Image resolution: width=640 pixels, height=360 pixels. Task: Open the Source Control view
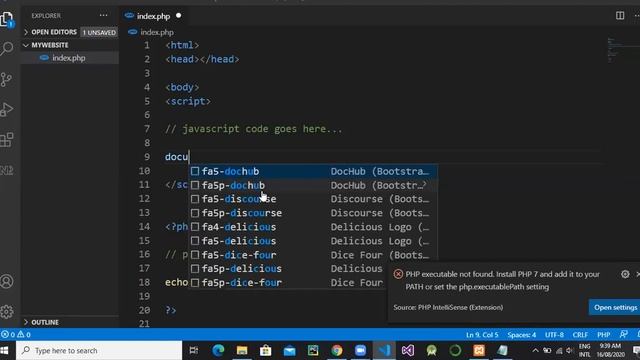click(7, 80)
